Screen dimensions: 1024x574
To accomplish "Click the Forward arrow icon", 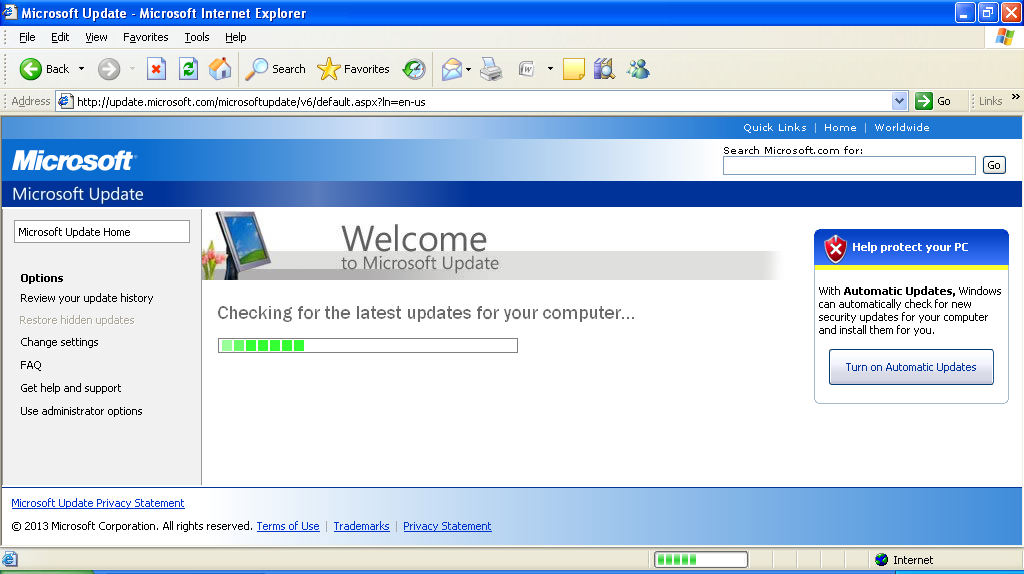I will (x=109, y=69).
